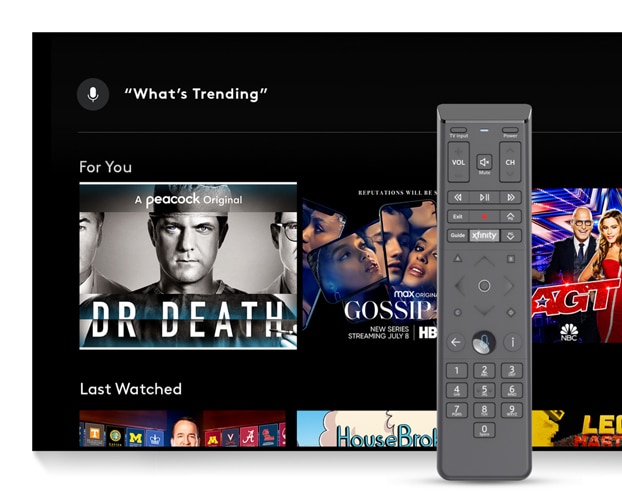Tap the OK center circle on the remote
The image size is (622, 492).
(484, 286)
